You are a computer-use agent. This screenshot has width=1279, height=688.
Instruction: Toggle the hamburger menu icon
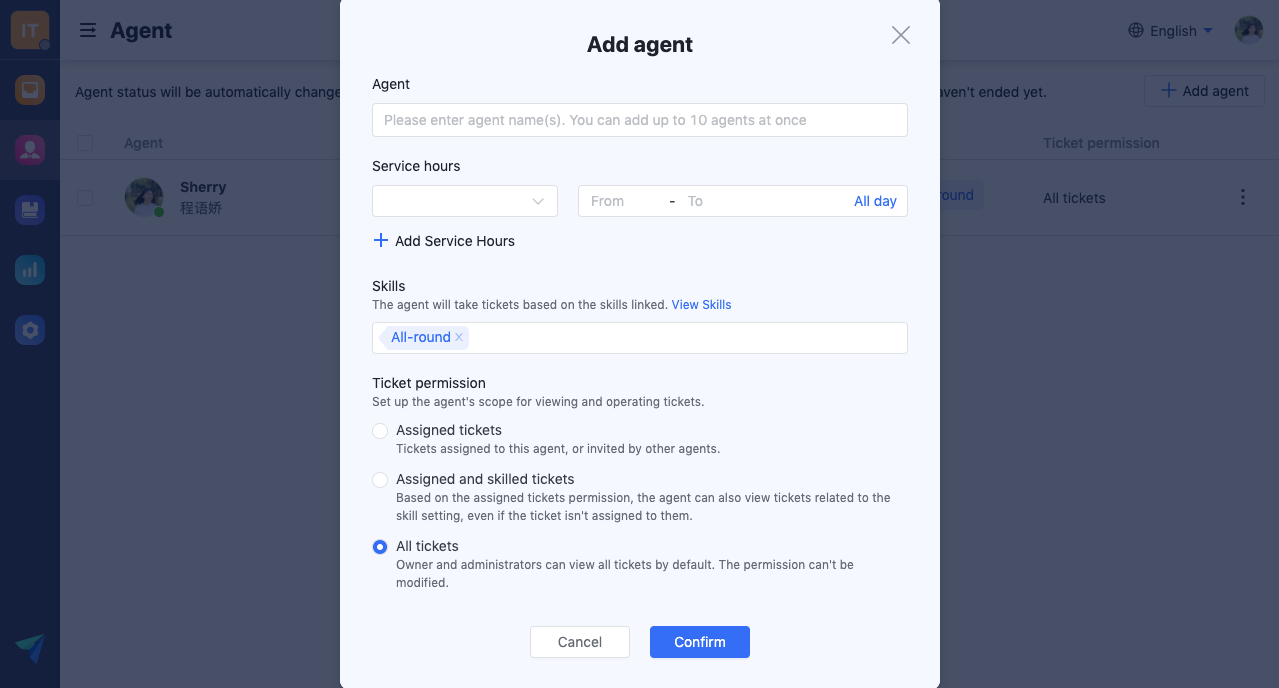(x=88, y=31)
